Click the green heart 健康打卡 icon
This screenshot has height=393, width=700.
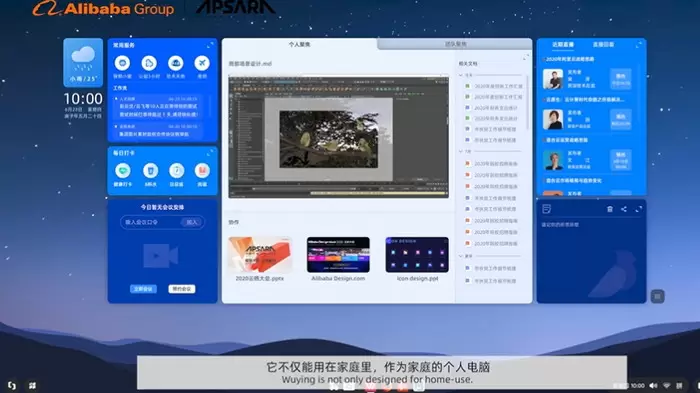[122, 170]
